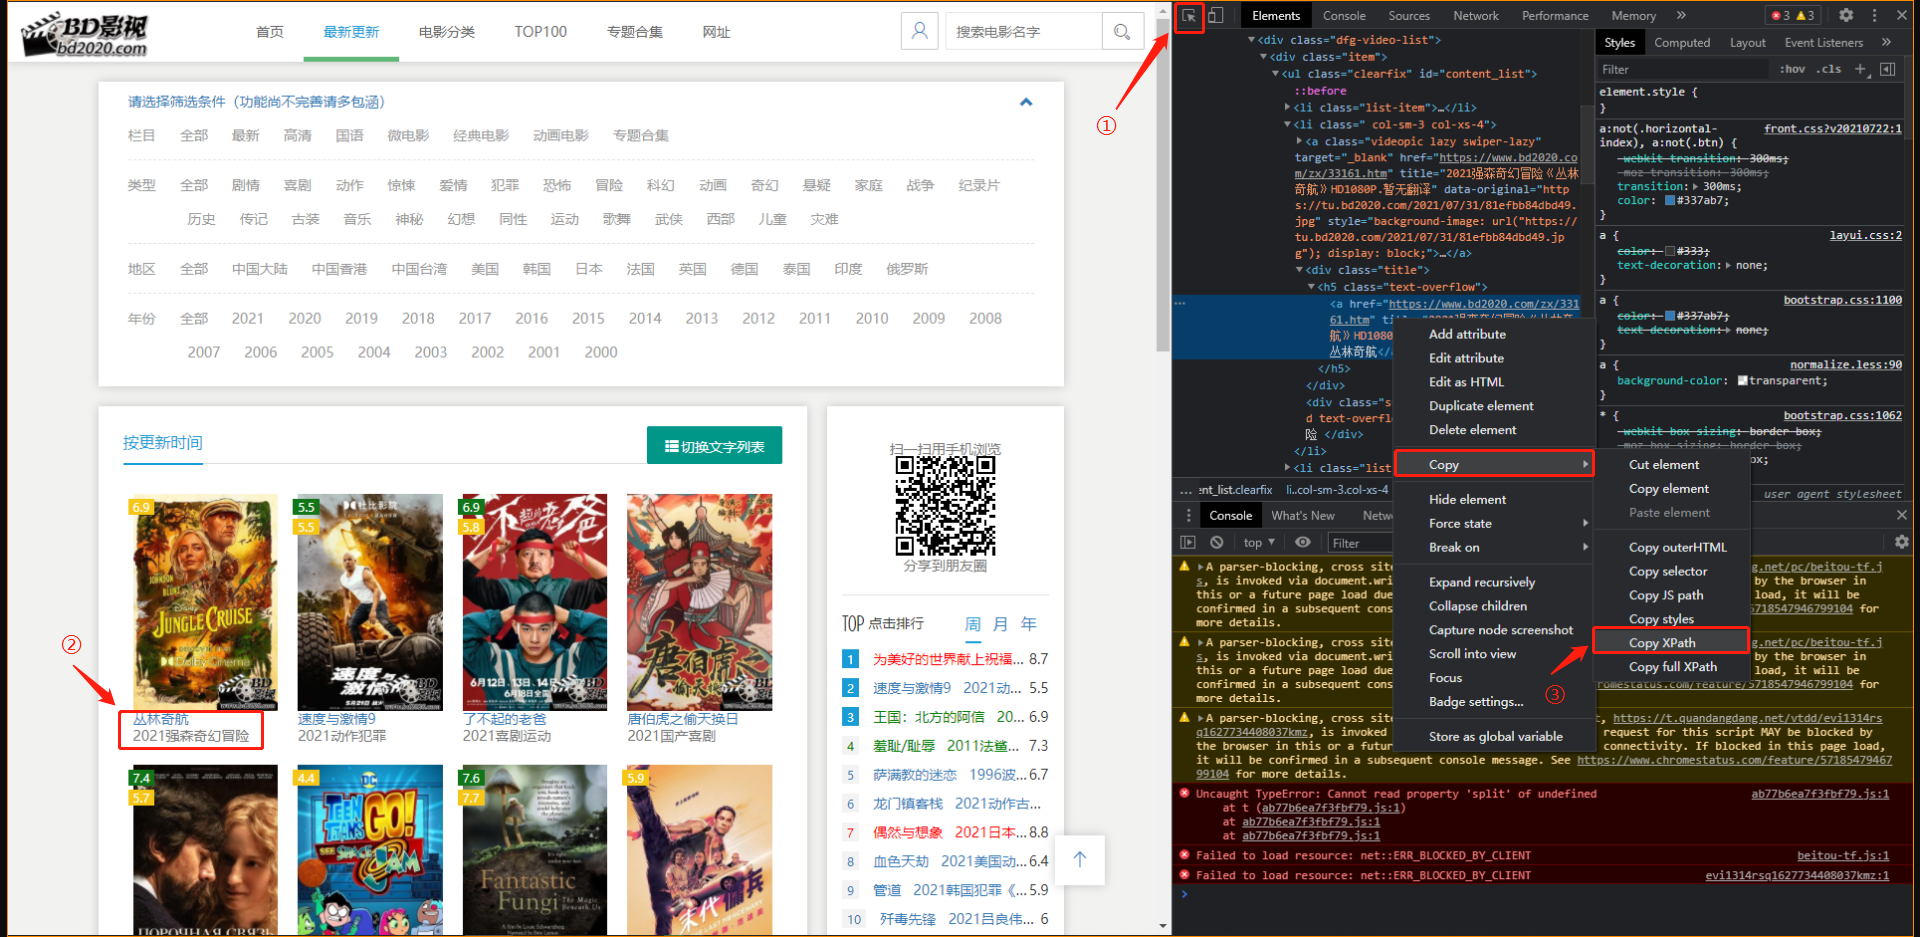This screenshot has height=937, width=1920.
Task: Switch to the Computed styles tab
Action: (x=1682, y=43)
